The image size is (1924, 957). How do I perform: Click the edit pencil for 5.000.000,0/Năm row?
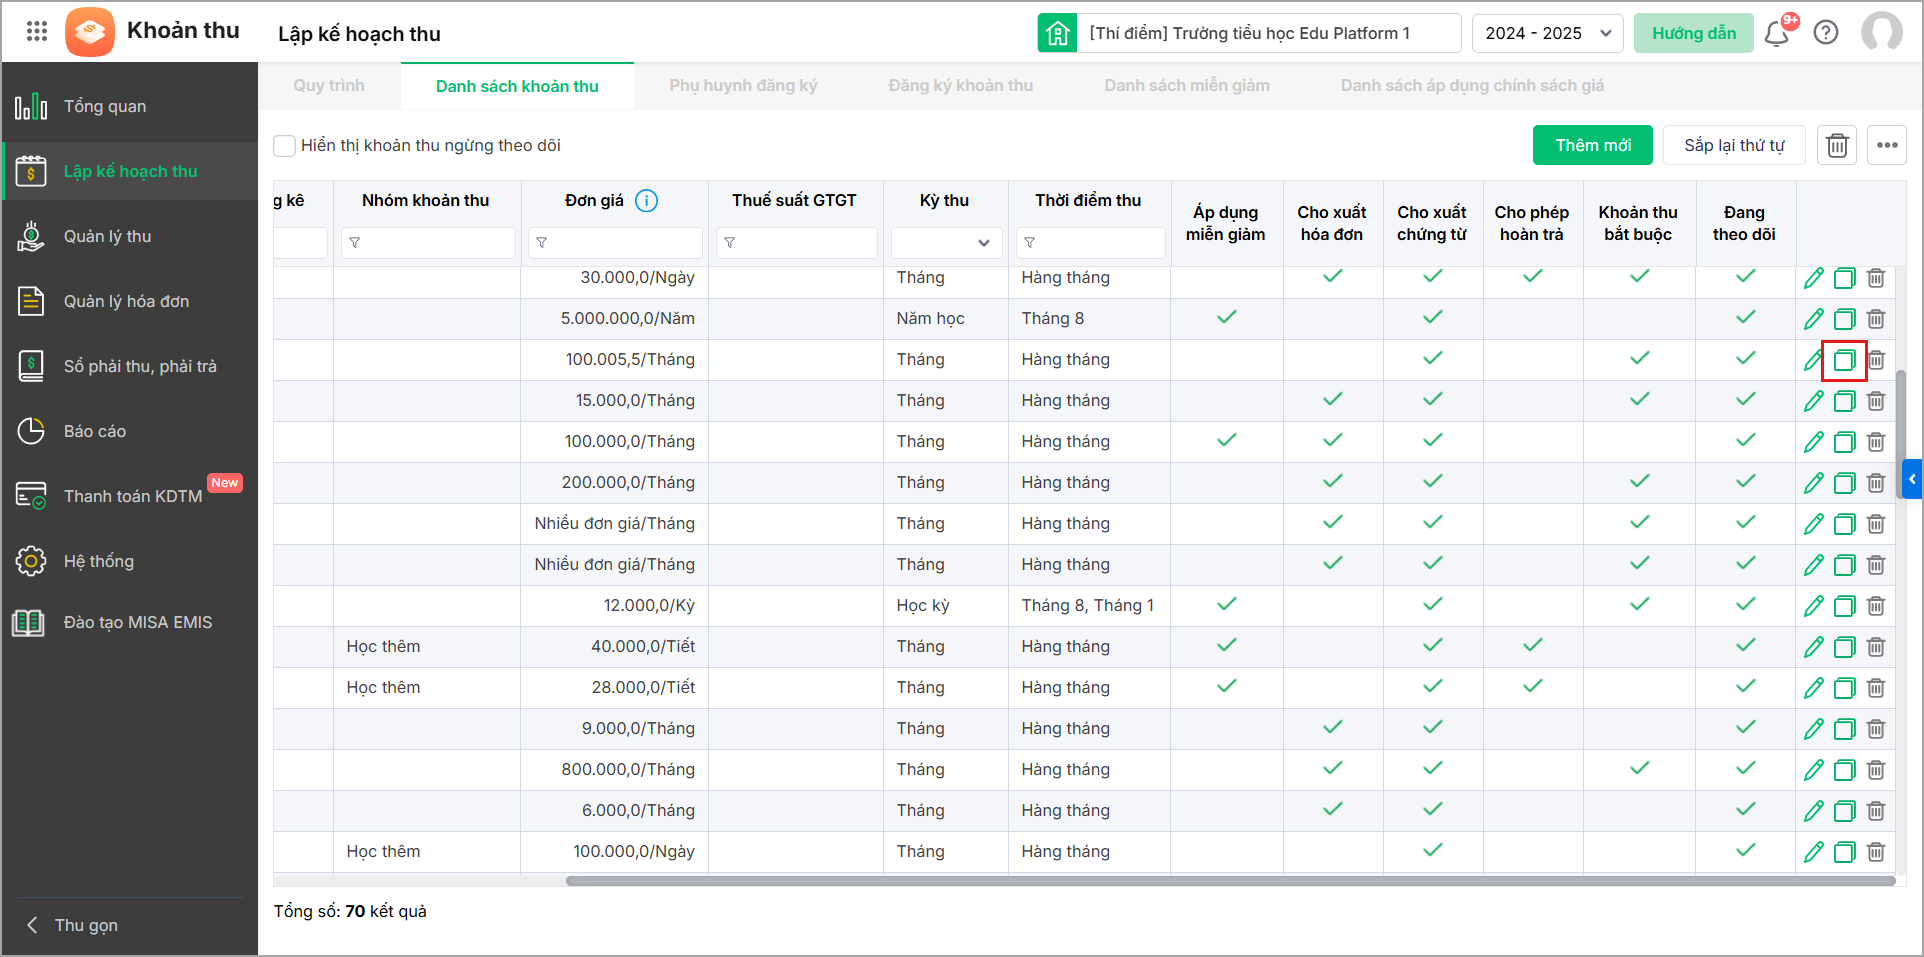pos(1813,319)
